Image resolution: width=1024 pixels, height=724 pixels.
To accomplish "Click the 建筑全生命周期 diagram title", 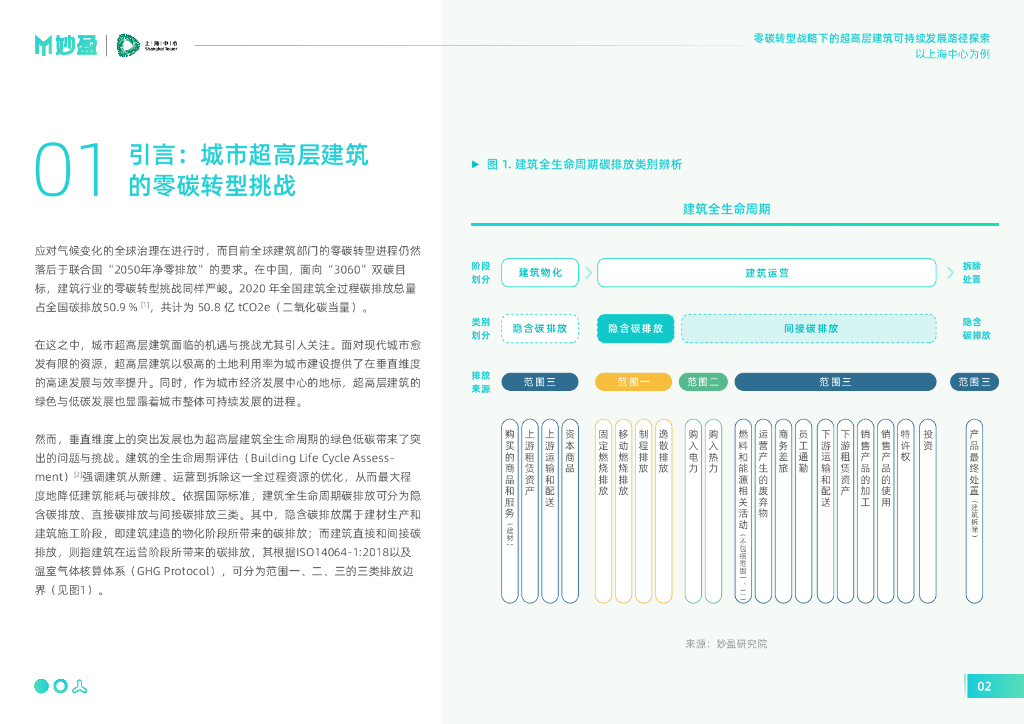I will tap(727, 209).
